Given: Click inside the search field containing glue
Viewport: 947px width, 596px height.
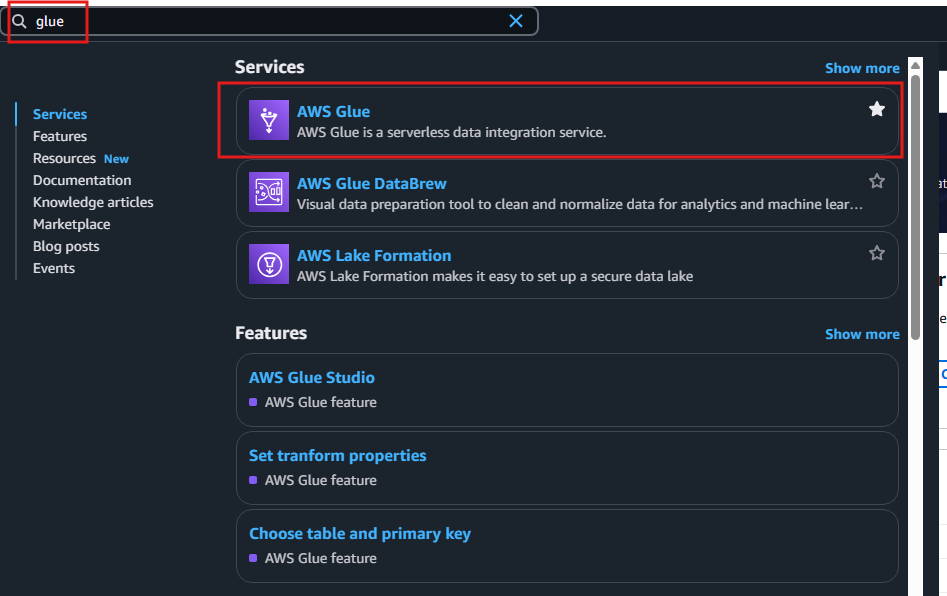Looking at the screenshot, I should tap(269, 22).
